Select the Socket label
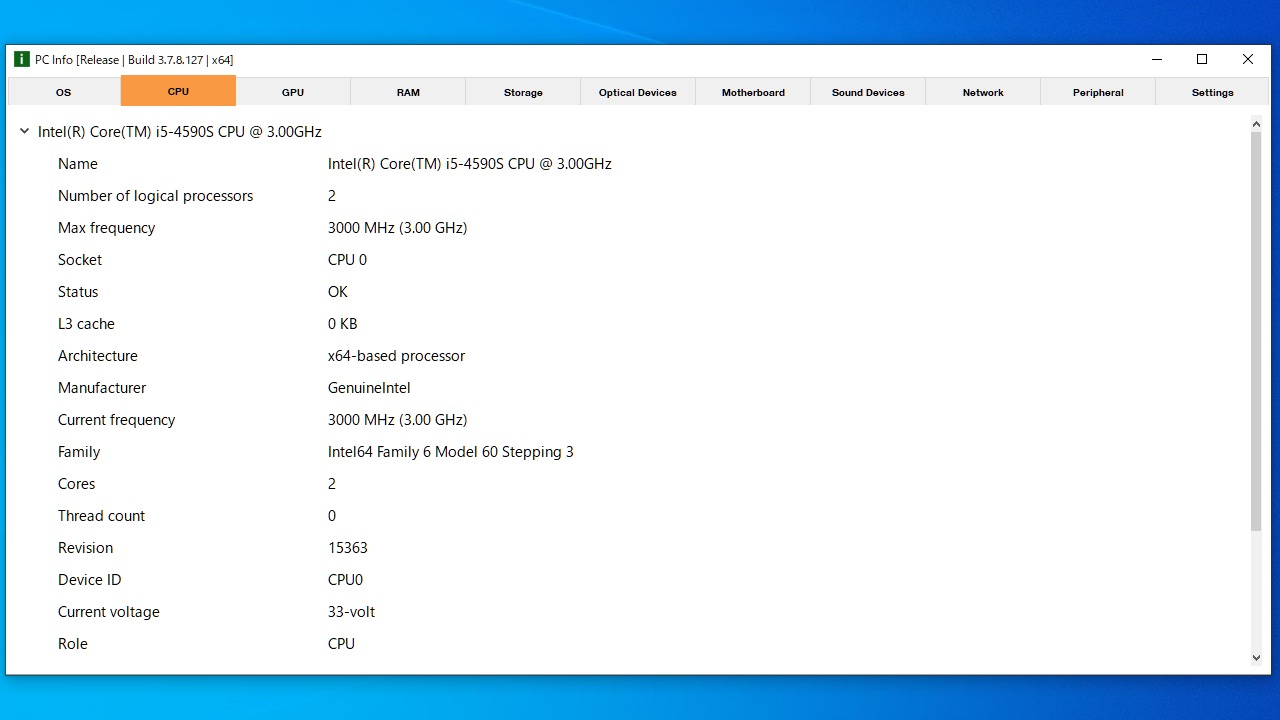This screenshot has width=1280, height=720. click(x=80, y=260)
